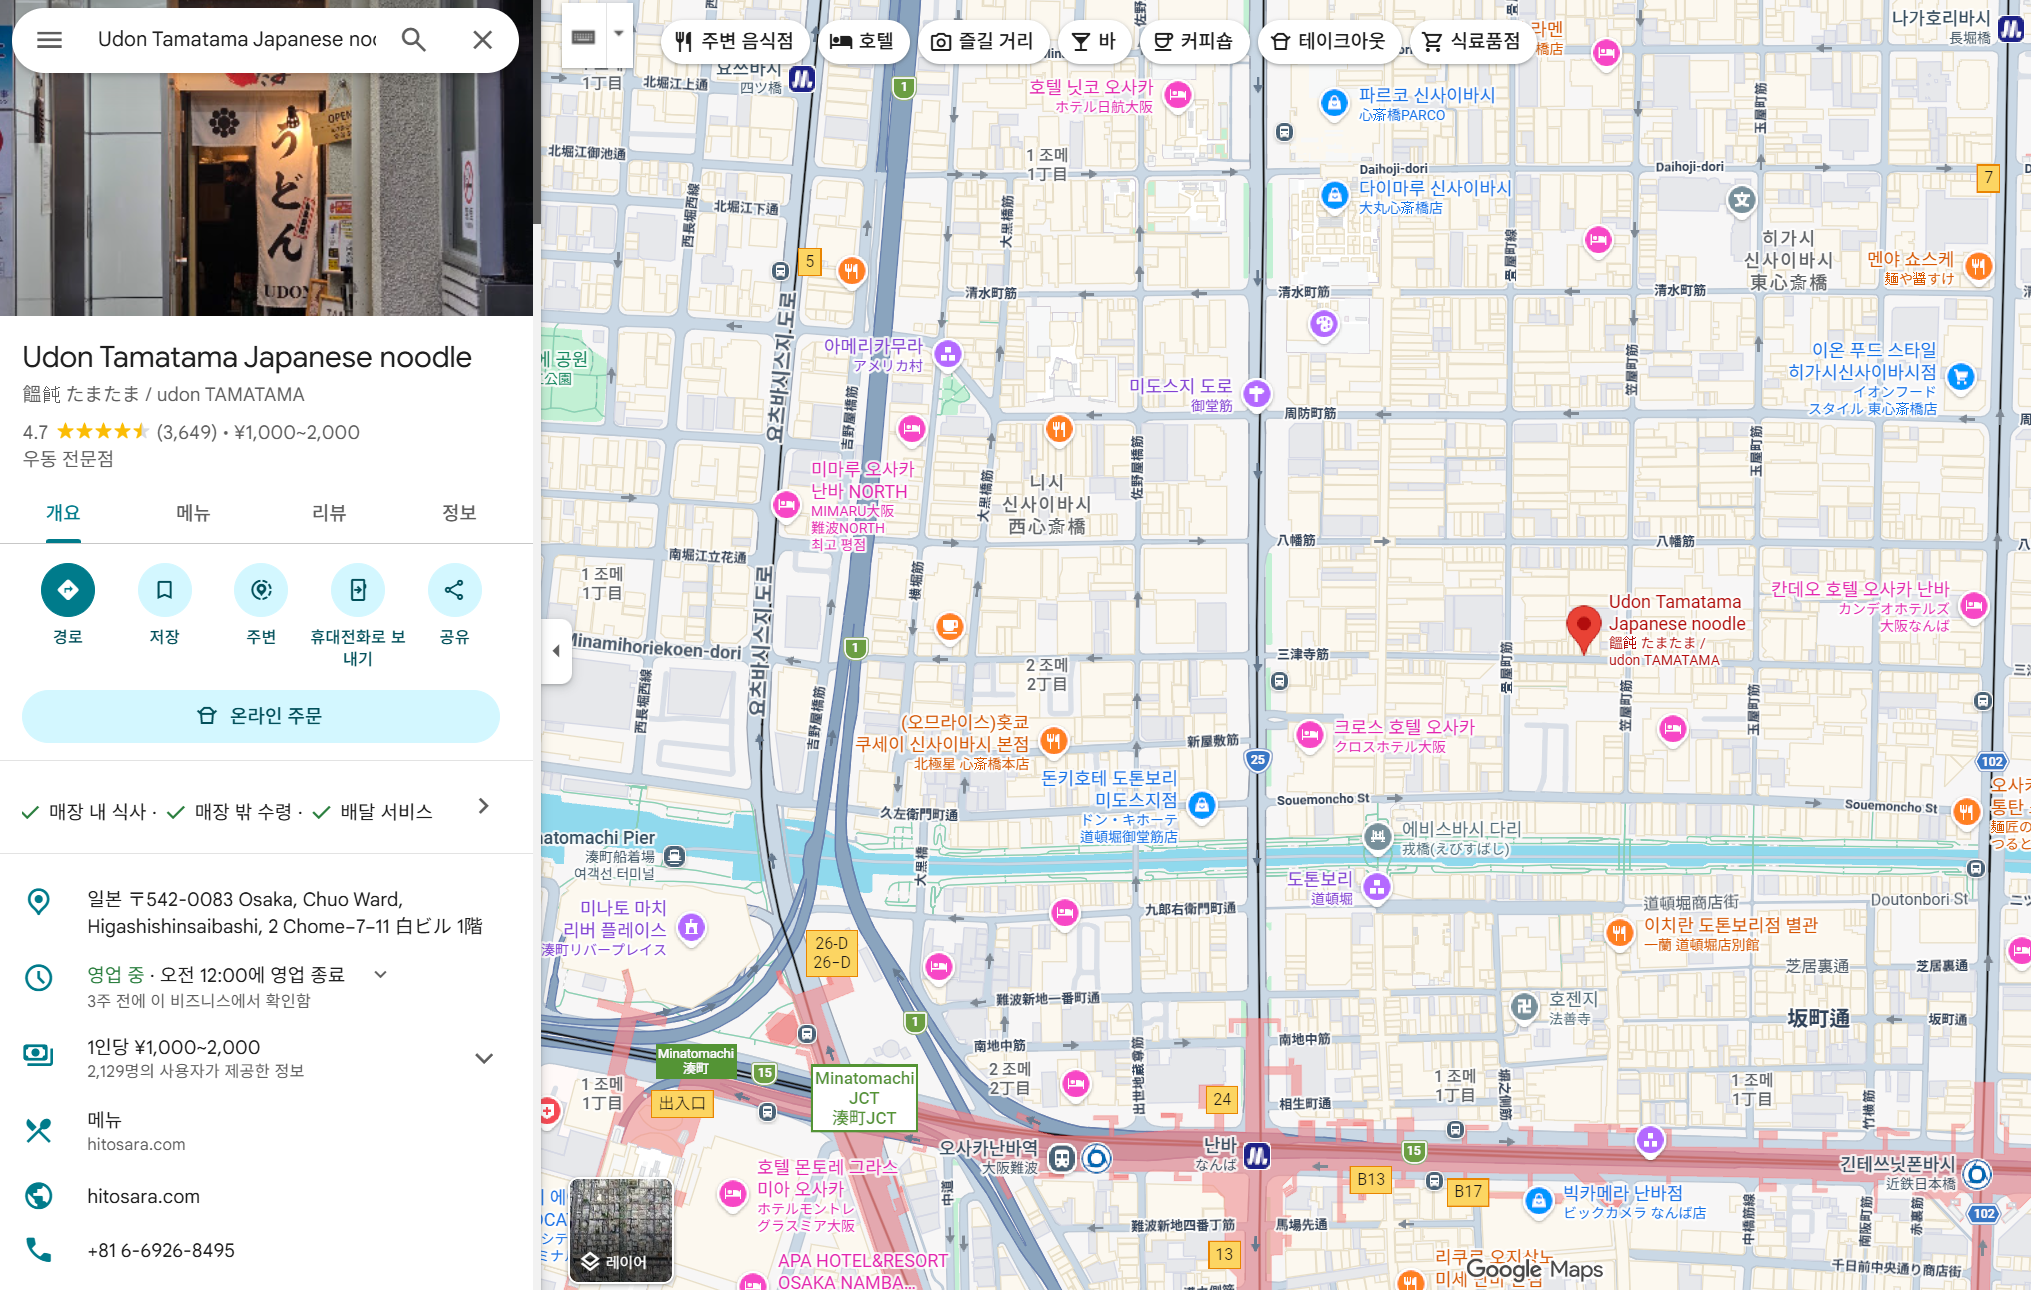Click the 테이크아웃 filter chip
The height and width of the screenshot is (1290, 2031).
pyautogui.click(x=1329, y=41)
